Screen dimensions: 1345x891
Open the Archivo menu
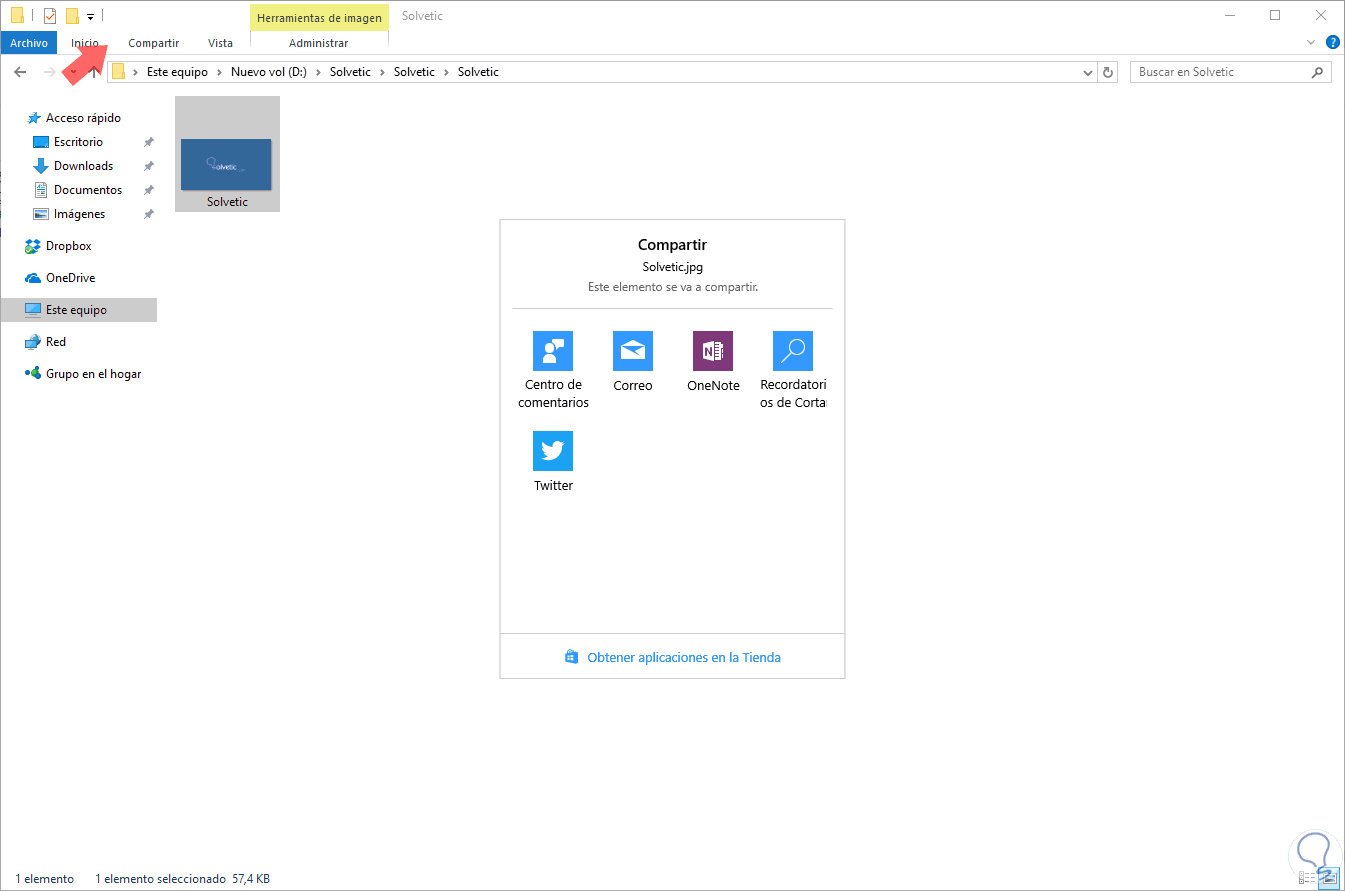30,43
